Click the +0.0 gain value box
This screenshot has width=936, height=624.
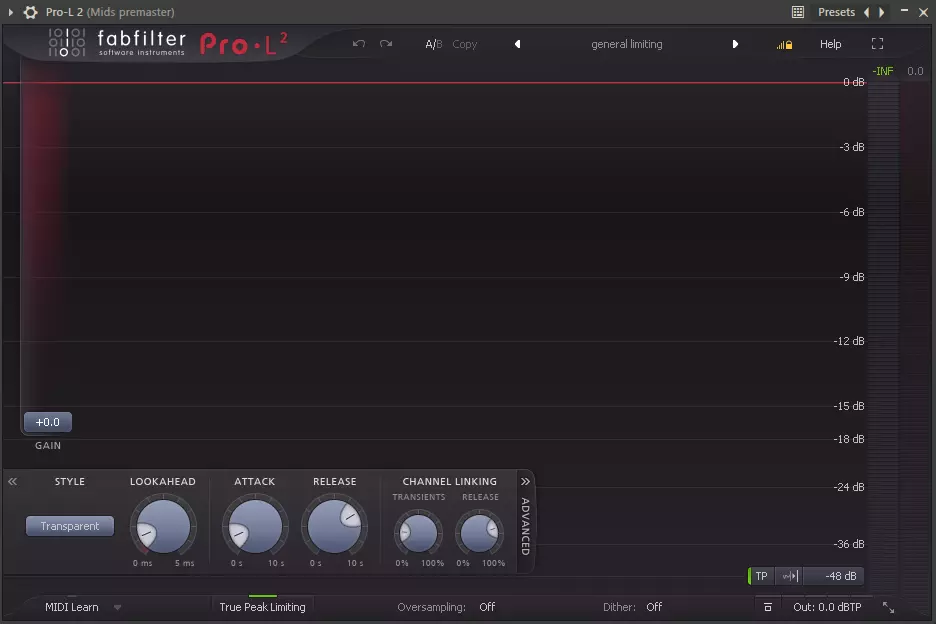[48, 422]
